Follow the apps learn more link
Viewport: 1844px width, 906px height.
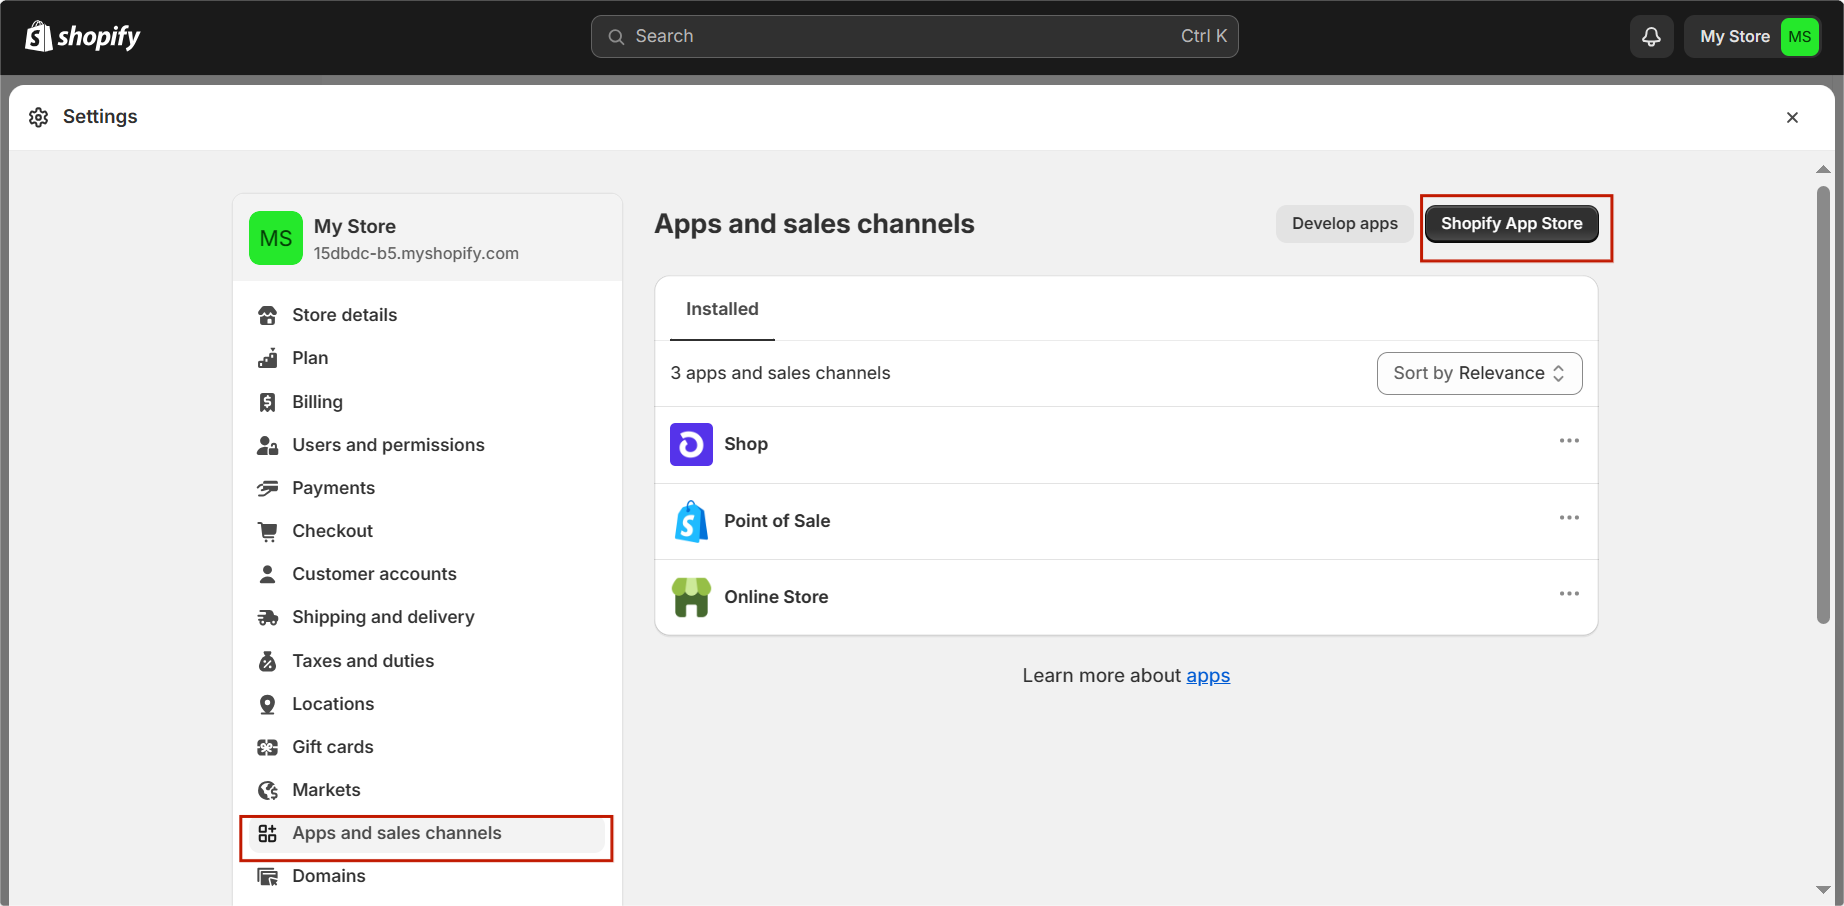coord(1208,676)
